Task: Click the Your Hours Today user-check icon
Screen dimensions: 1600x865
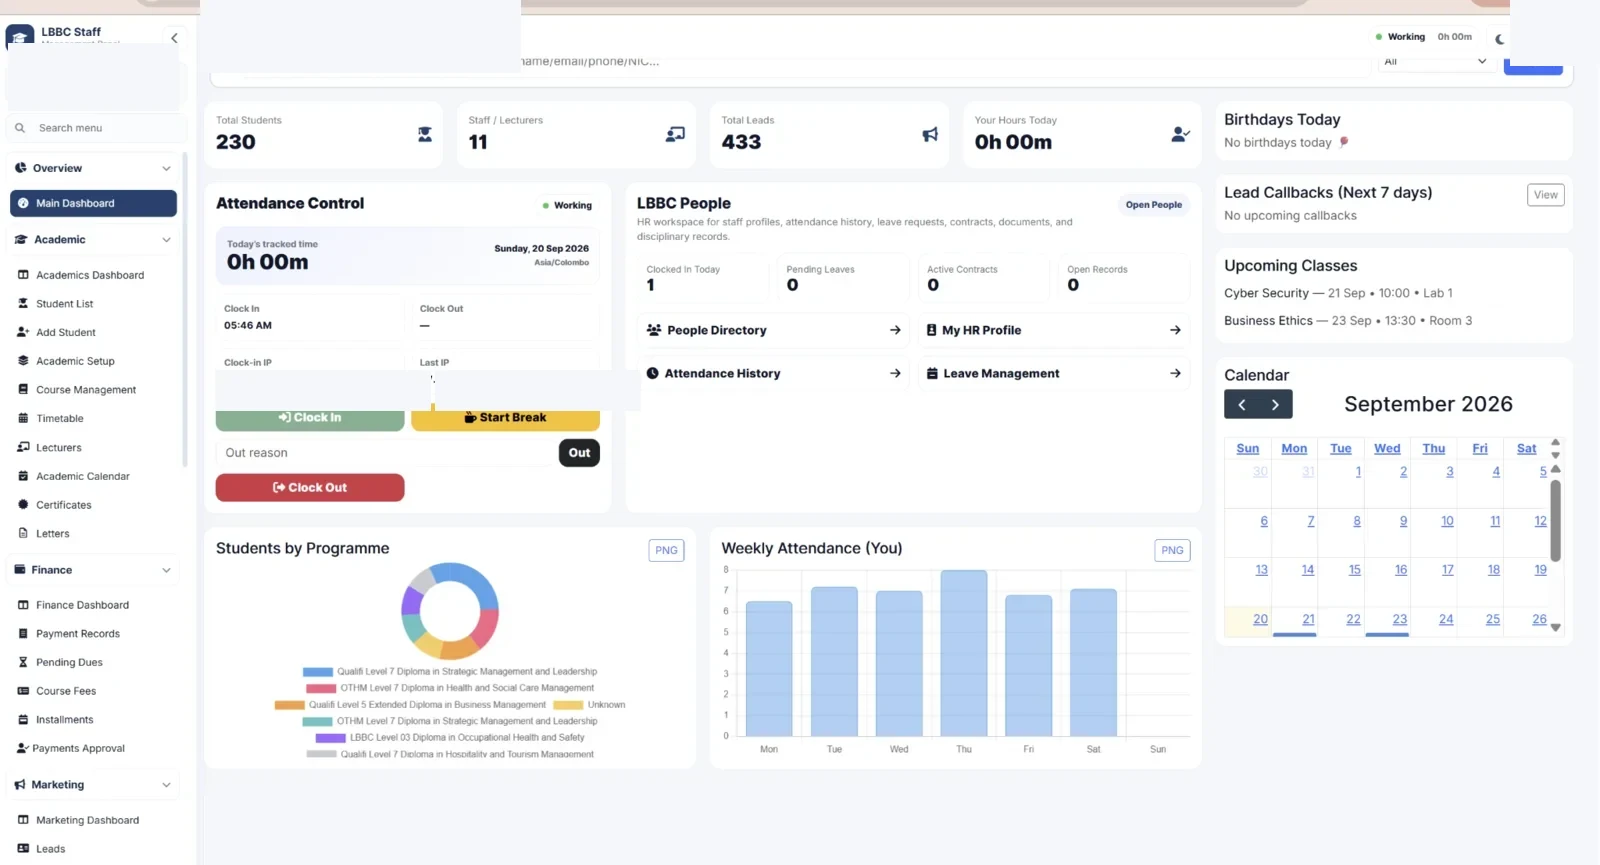Action: [x=1181, y=134]
